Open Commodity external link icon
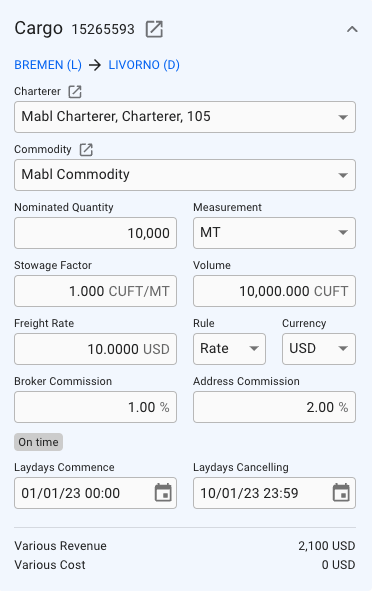This screenshot has width=372, height=596. (86, 150)
